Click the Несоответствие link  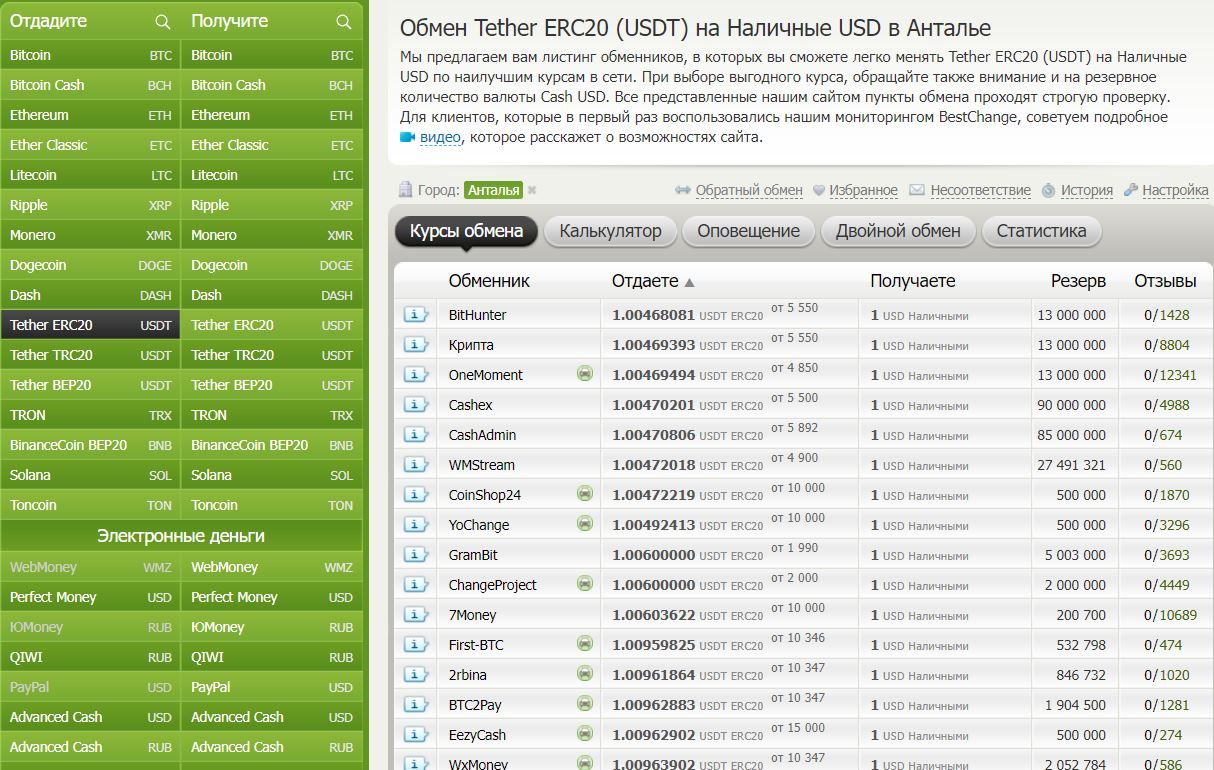coord(980,190)
